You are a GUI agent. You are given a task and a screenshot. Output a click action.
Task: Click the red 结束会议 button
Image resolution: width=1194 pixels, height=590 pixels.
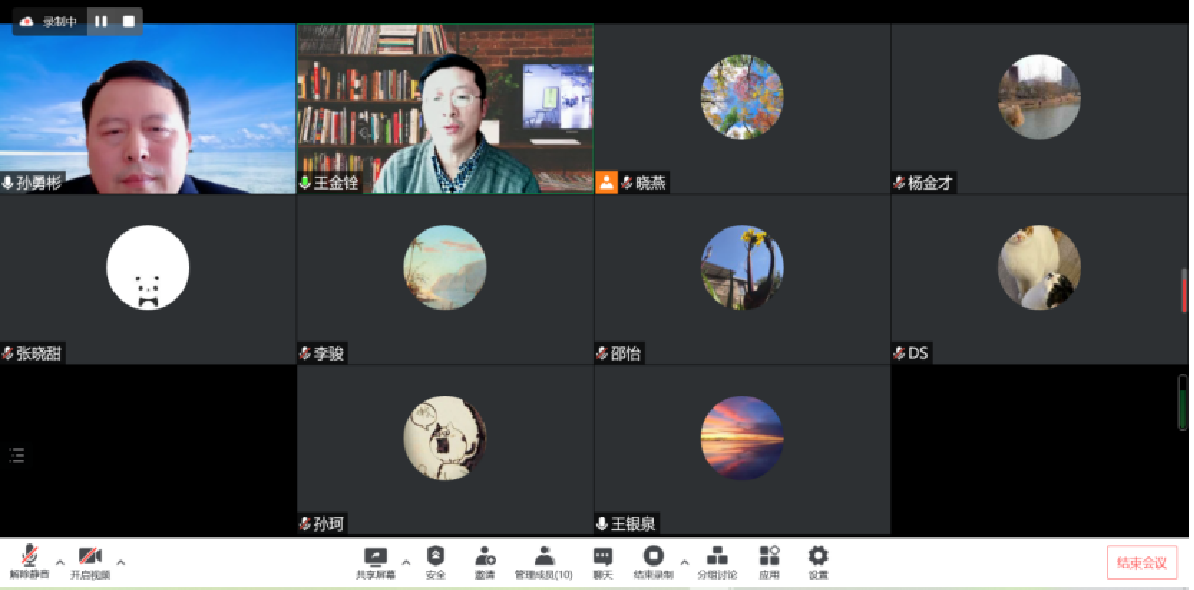1141,562
